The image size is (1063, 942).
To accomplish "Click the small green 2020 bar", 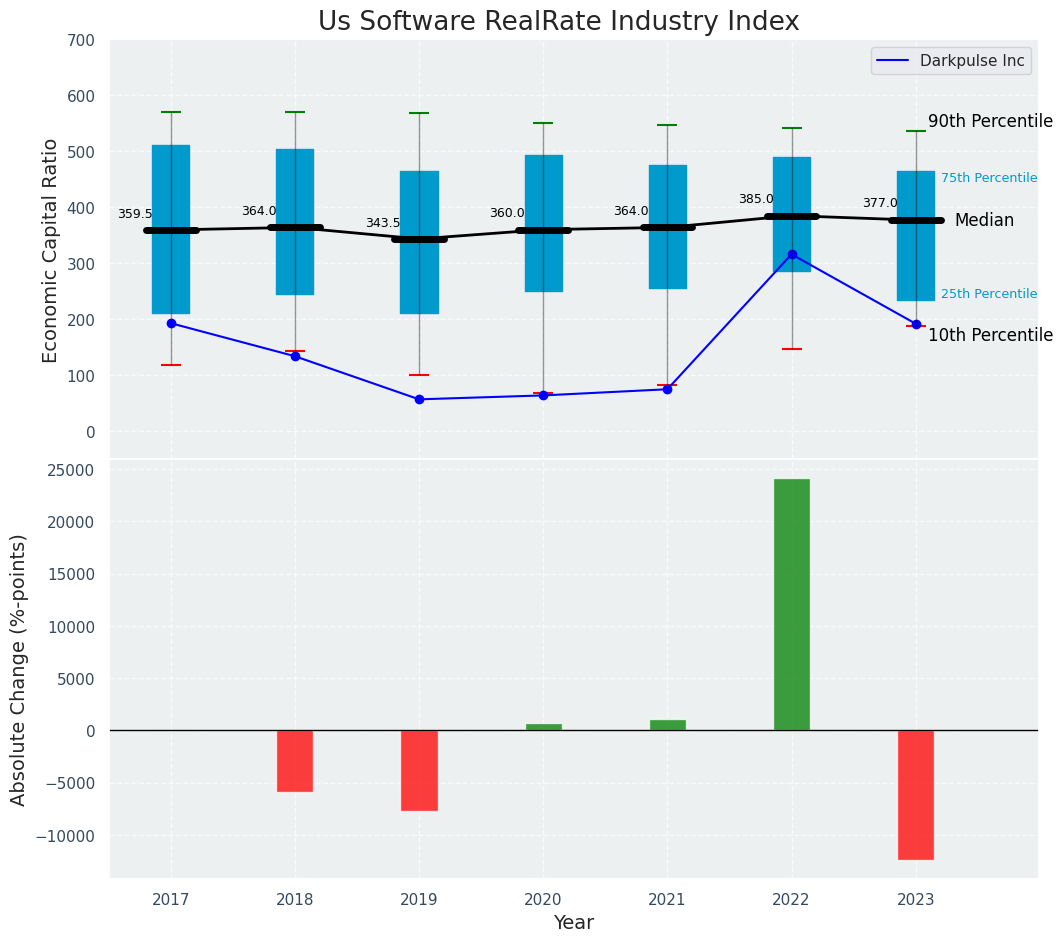I will 544,727.
